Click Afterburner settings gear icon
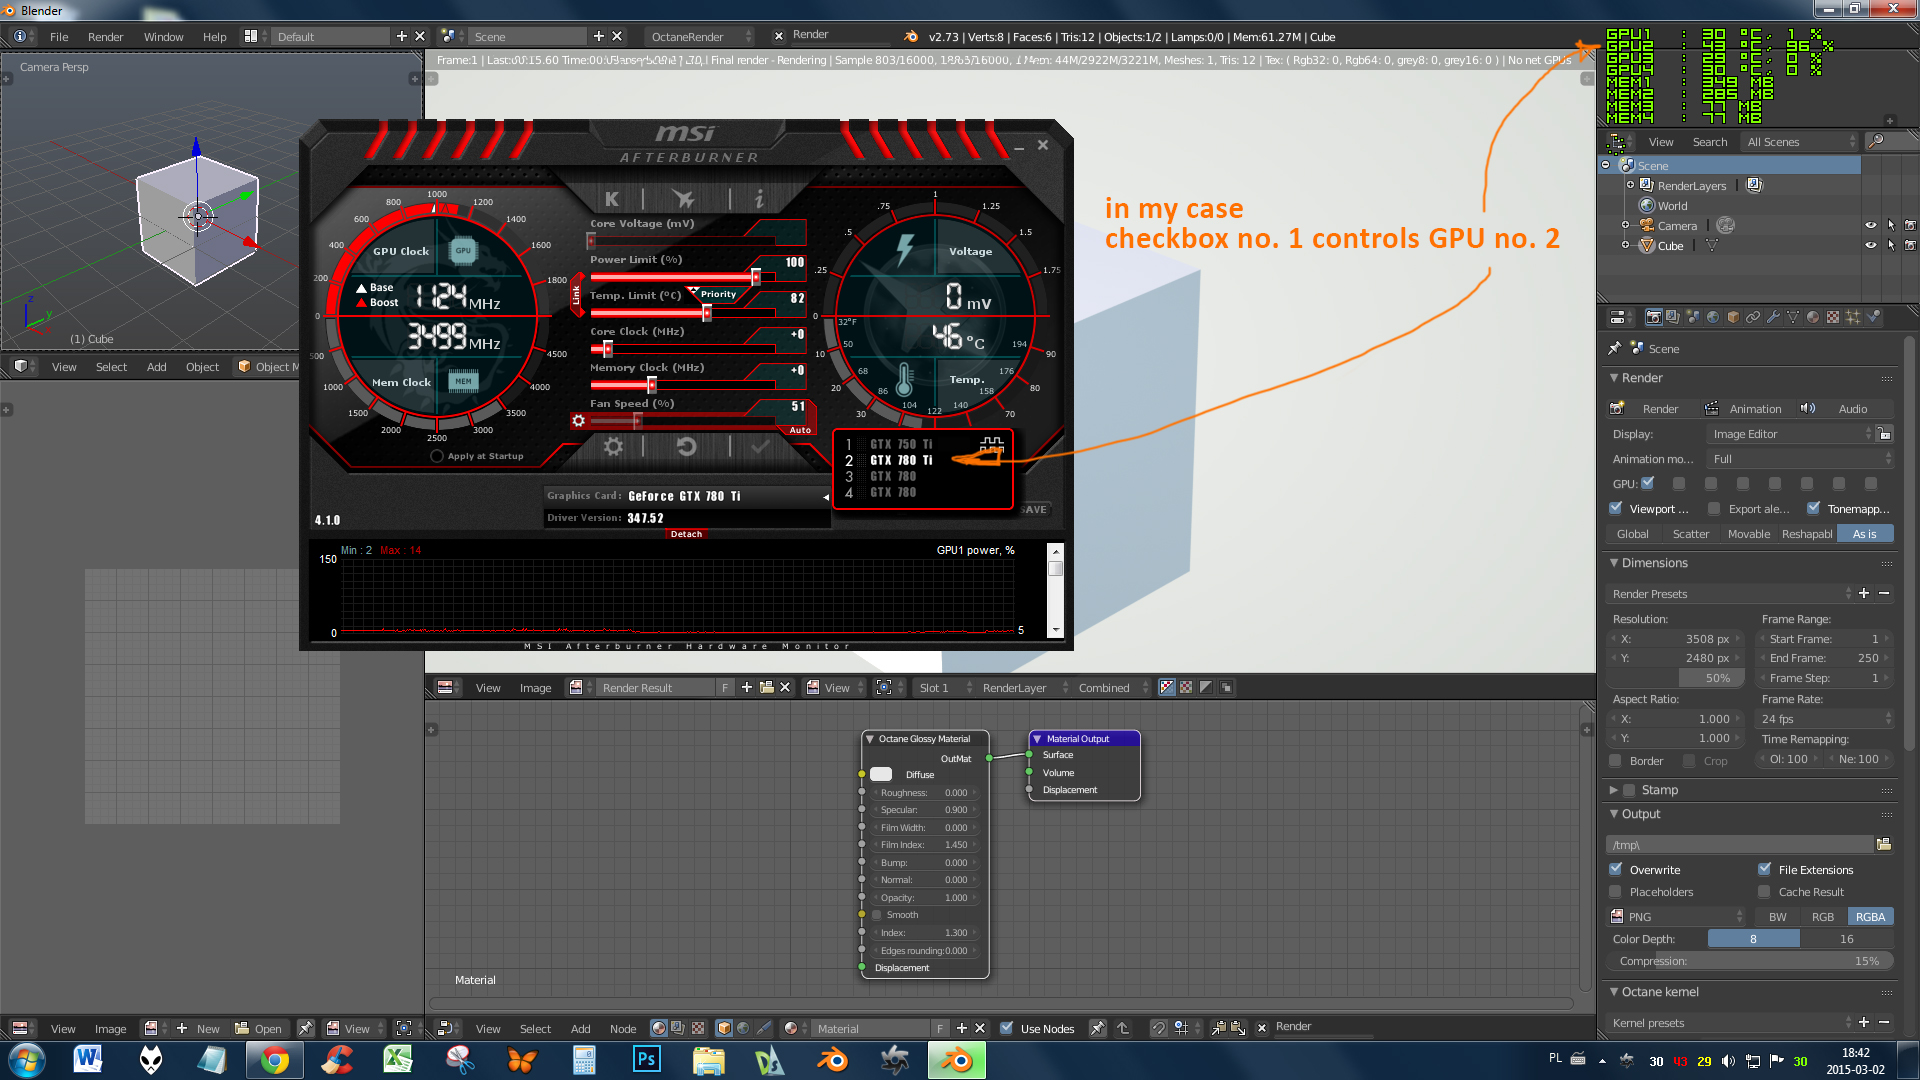This screenshot has width=1920, height=1080. (x=613, y=447)
